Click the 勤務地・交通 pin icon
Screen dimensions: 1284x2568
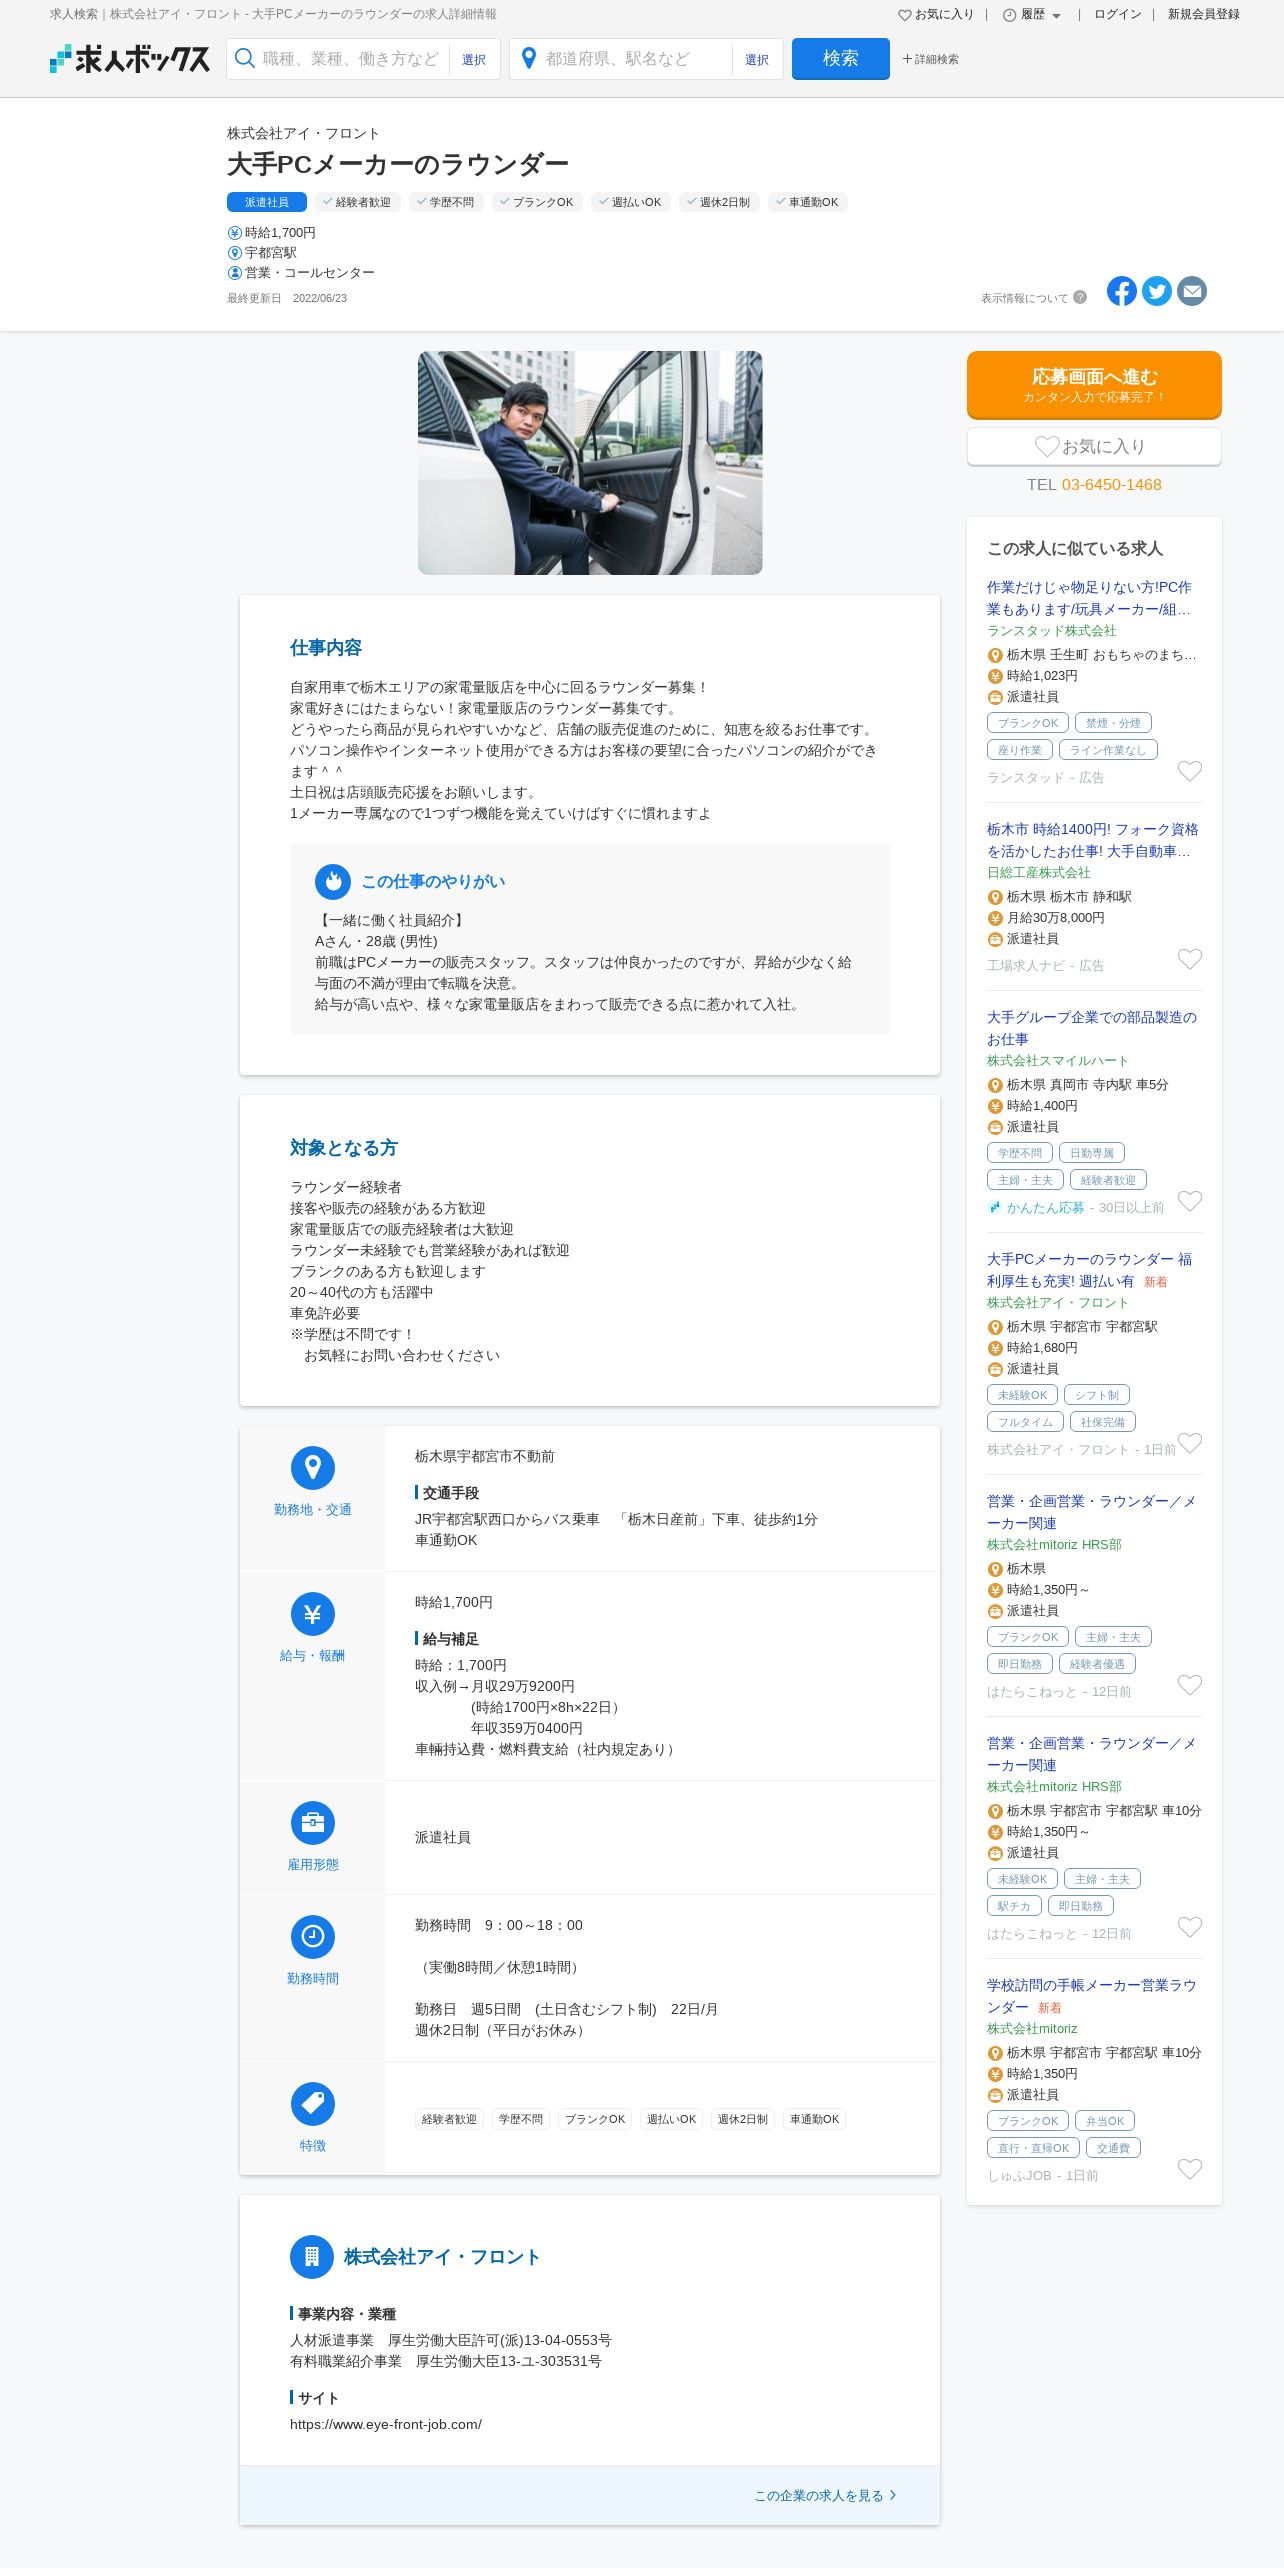click(313, 1468)
